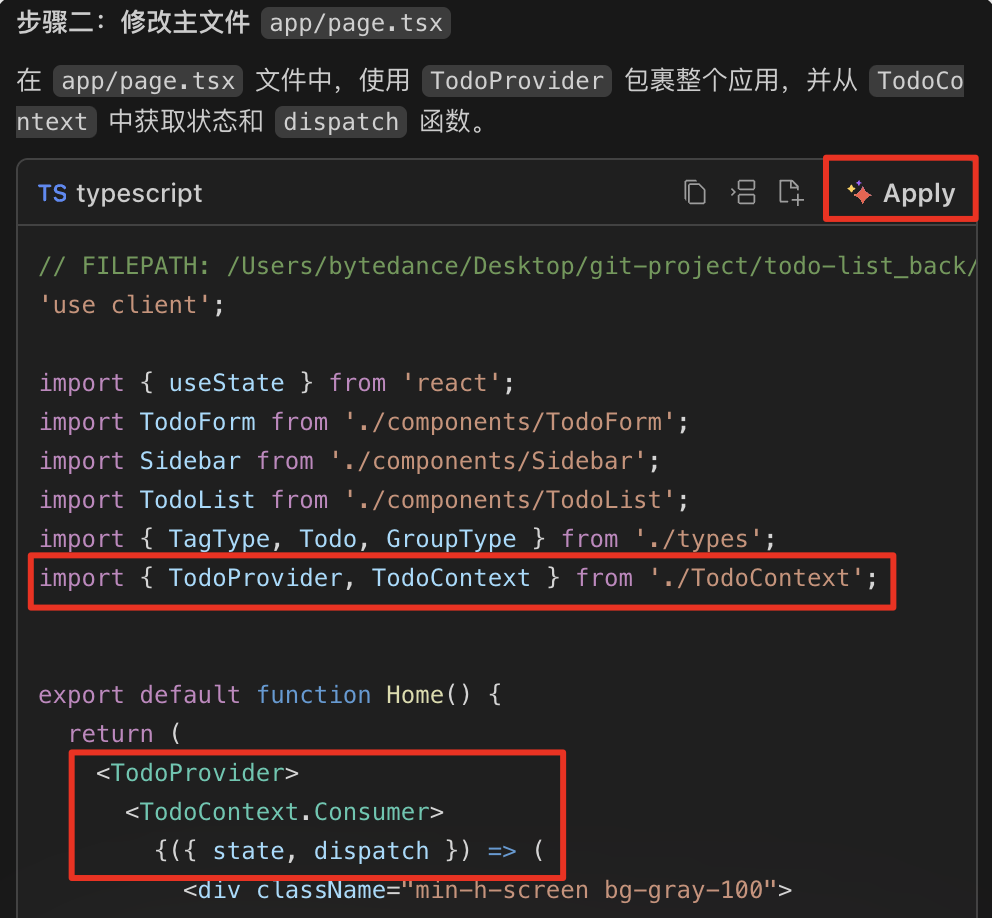Image resolution: width=992 pixels, height=918 pixels.
Task: Click the insert at cursor icon
Action: click(x=743, y=192)
